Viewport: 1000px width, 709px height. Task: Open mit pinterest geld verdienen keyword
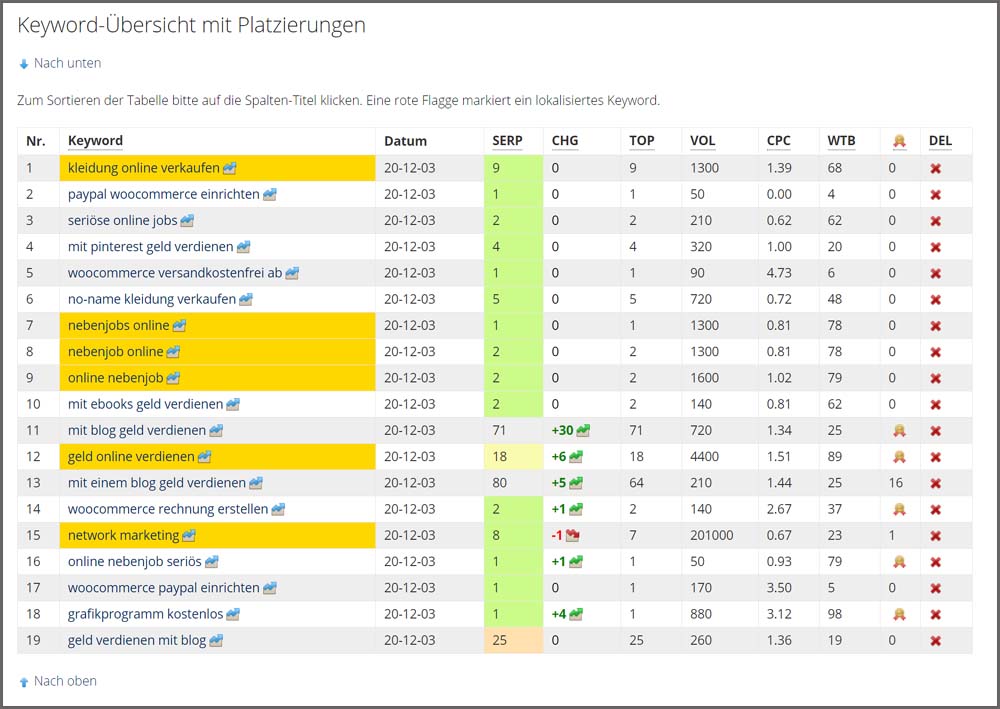click(x=150, y=247)
